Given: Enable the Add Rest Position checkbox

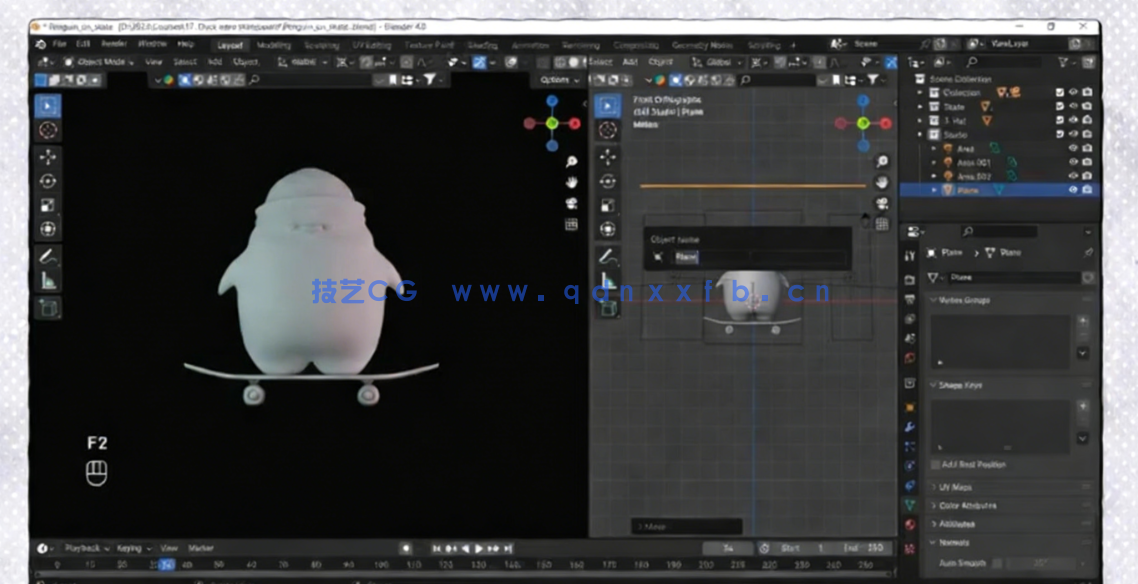Looking at the screenshot, I should coord(937,464).
